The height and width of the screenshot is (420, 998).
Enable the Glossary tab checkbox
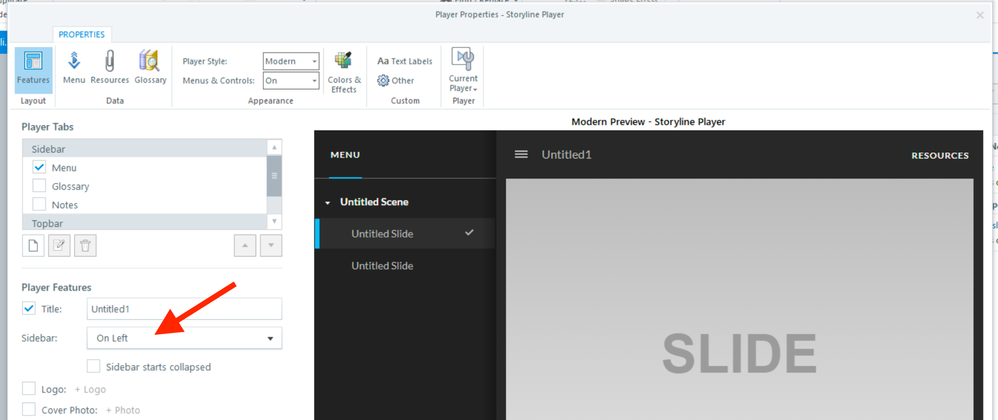(40, 186)
